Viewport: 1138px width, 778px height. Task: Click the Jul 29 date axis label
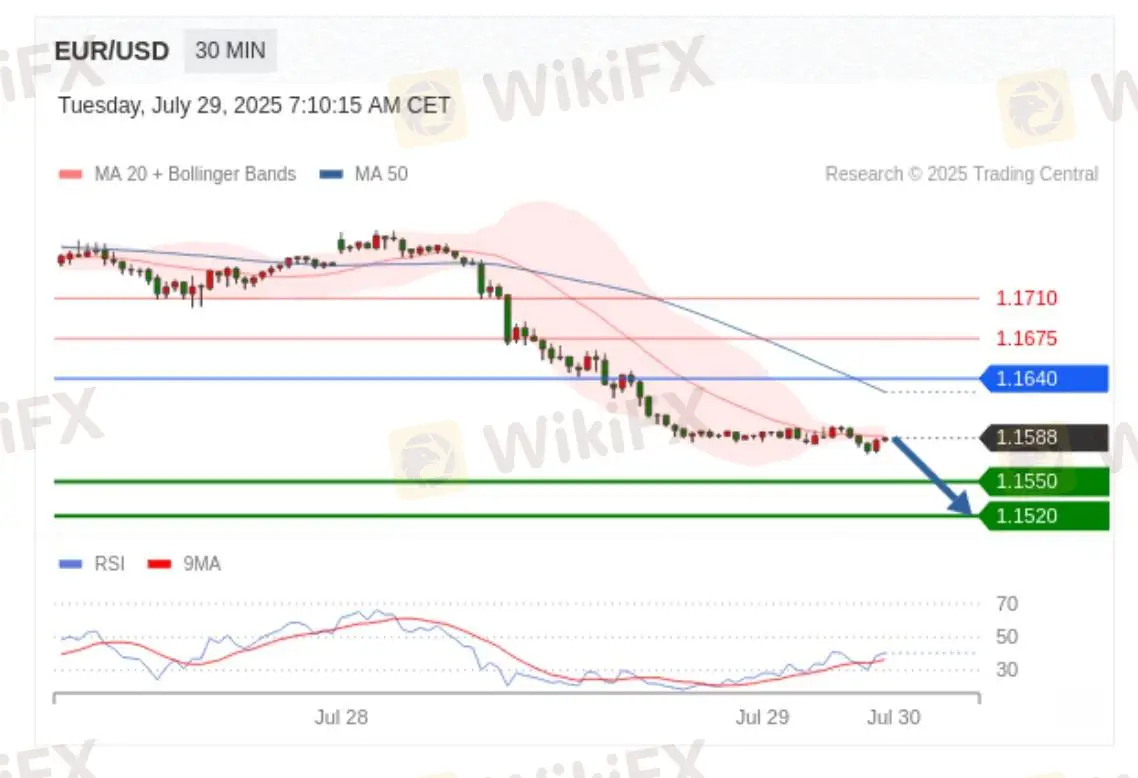point(762,718)
